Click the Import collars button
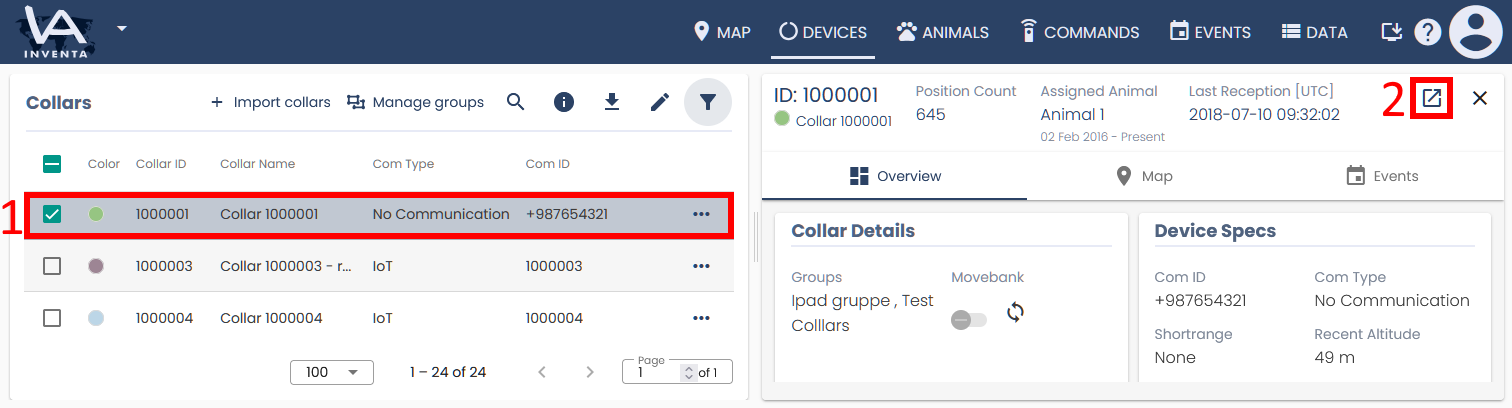The image size is (1512, 408). click(x=271, y=102)
